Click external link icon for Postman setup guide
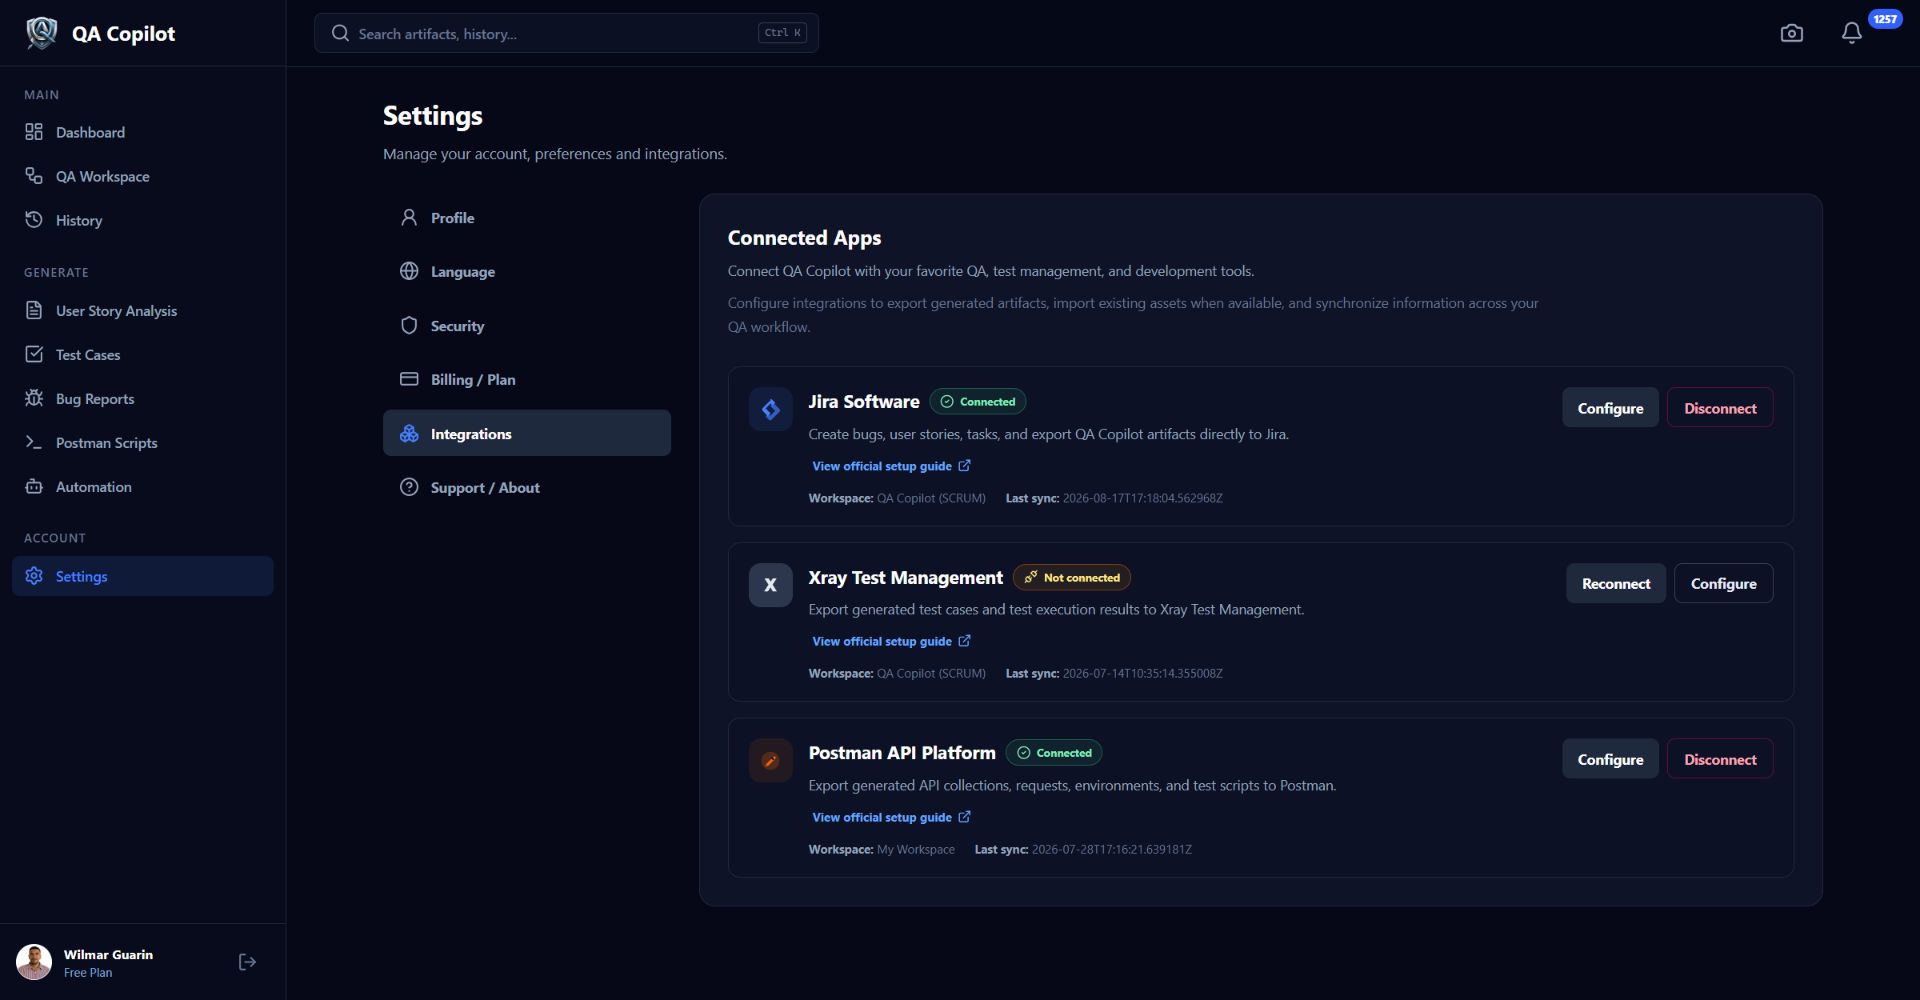This screenshot has height=1000, width=1920. coord(964,816)
